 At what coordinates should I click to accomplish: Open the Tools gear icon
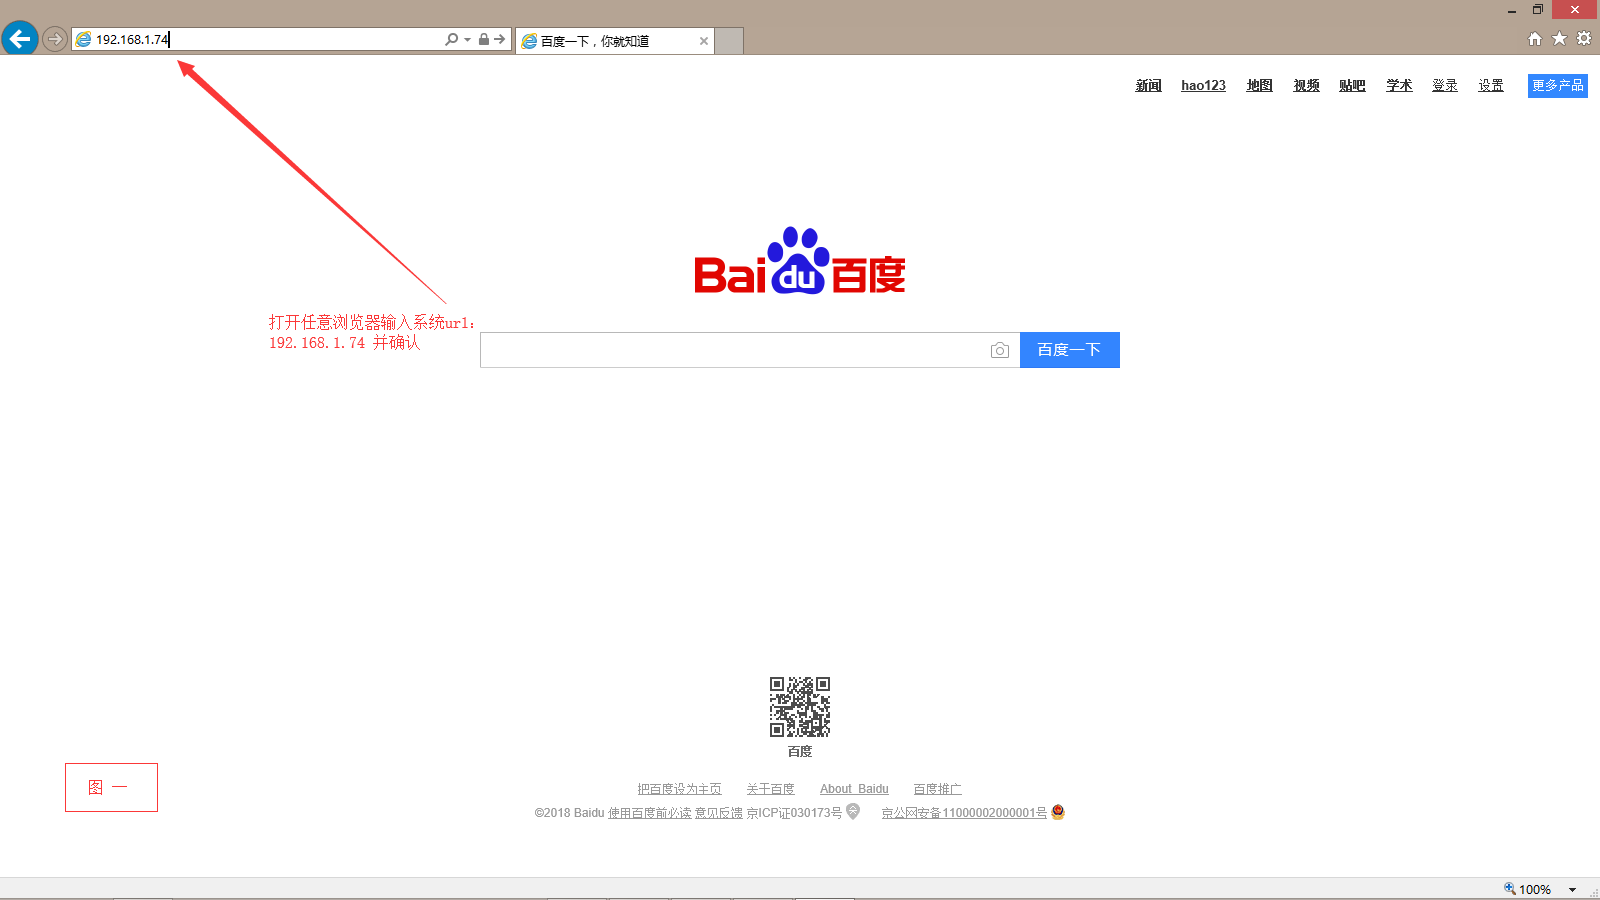pos(1584,39)
